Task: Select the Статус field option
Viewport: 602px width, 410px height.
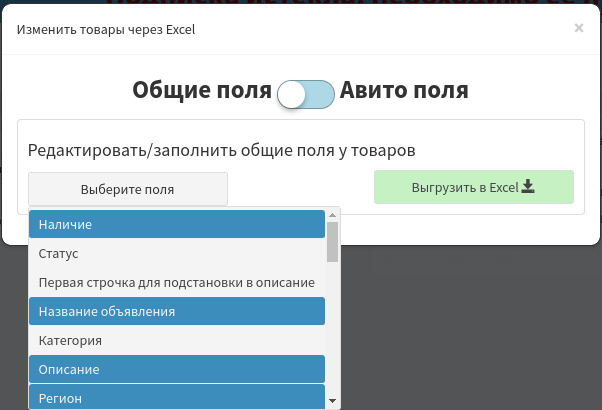Action: (x=177, y=253)
